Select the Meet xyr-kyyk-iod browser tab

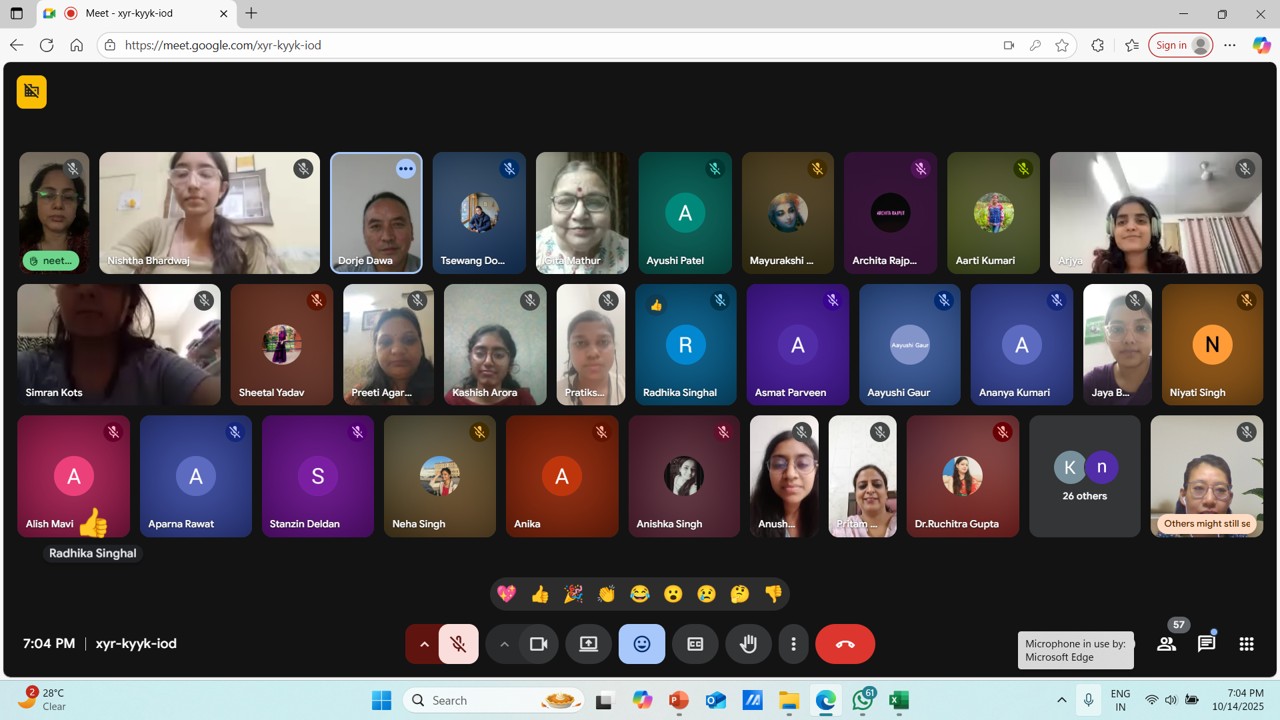[x=135, y=13]
